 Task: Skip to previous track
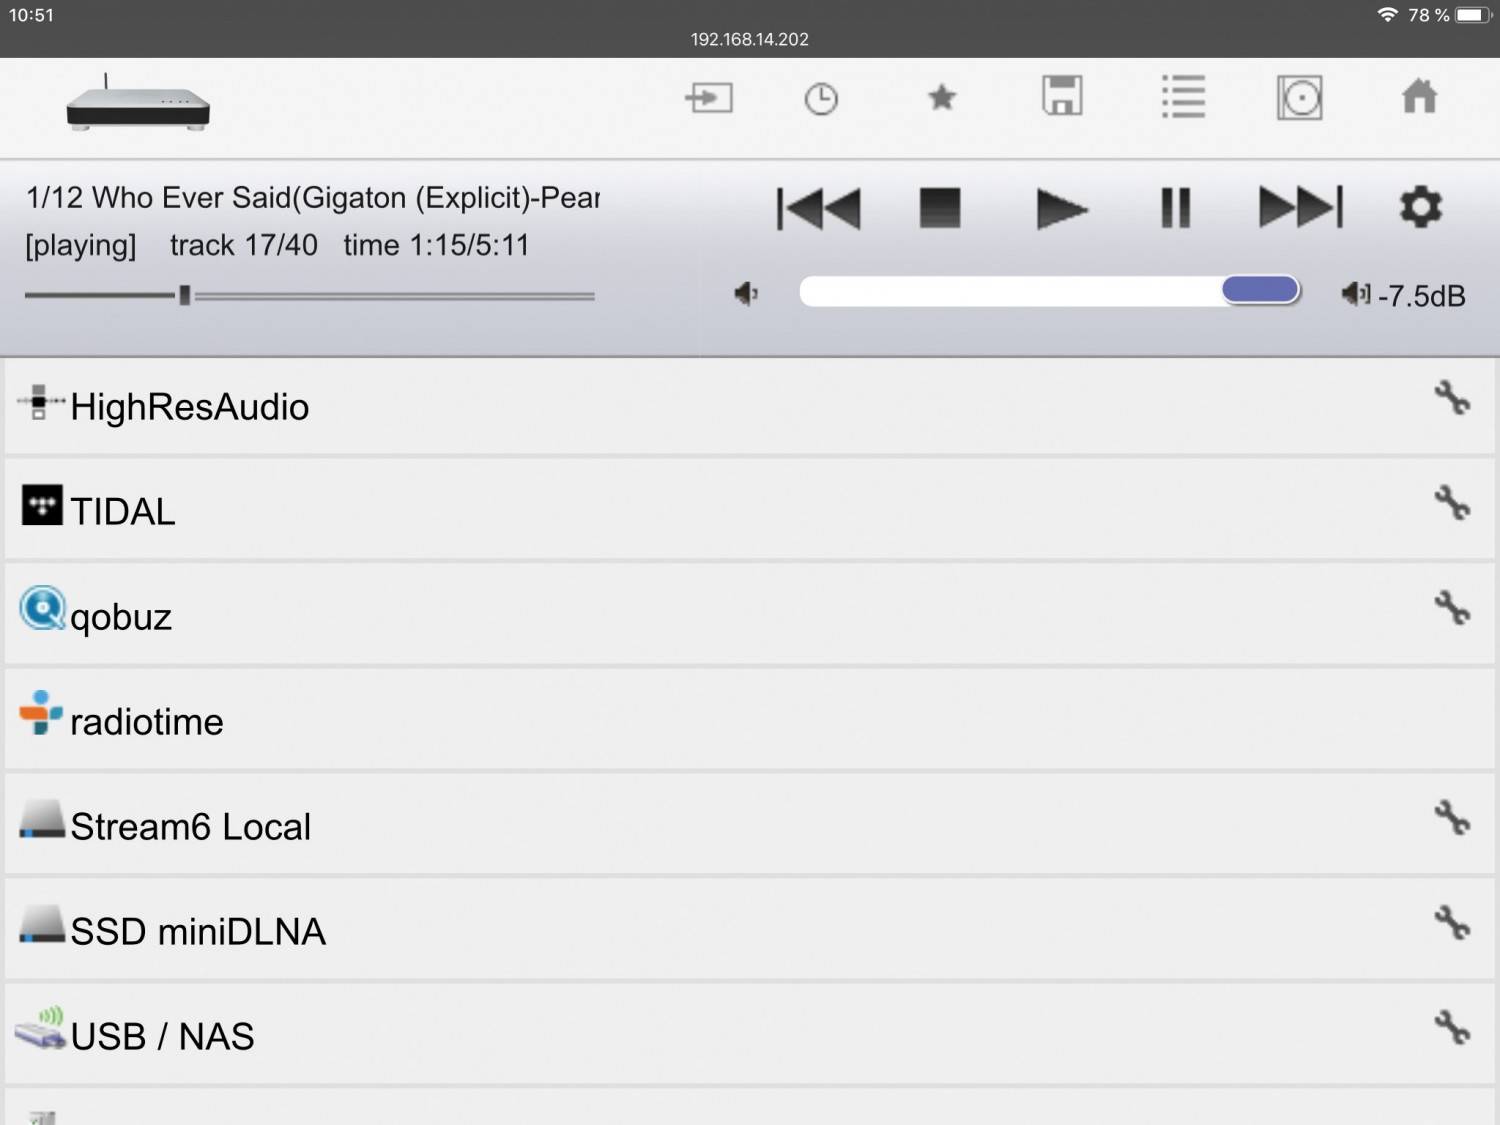819,209
